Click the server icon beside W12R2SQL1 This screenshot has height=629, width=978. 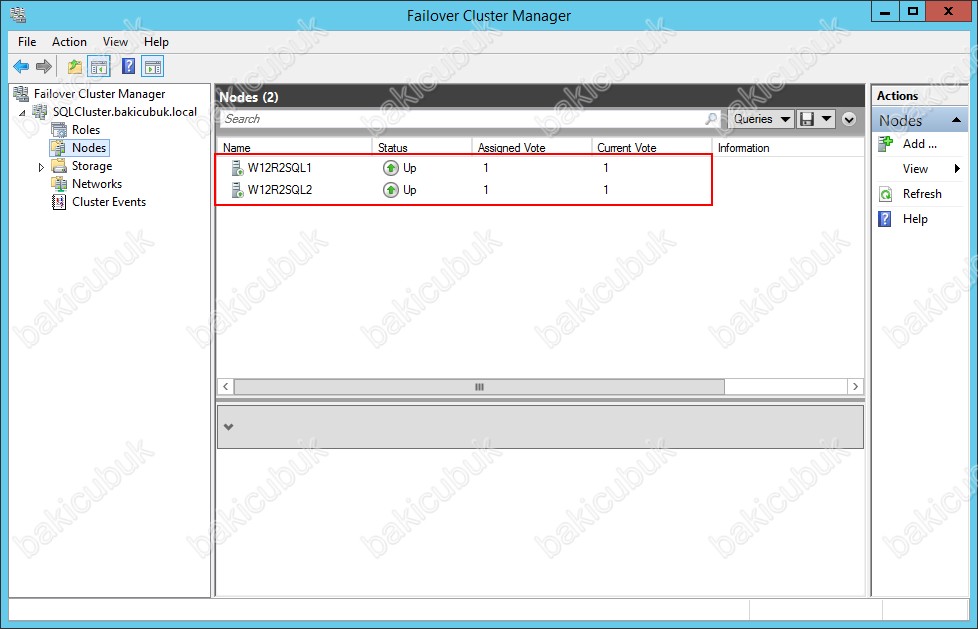coord(237,168)
